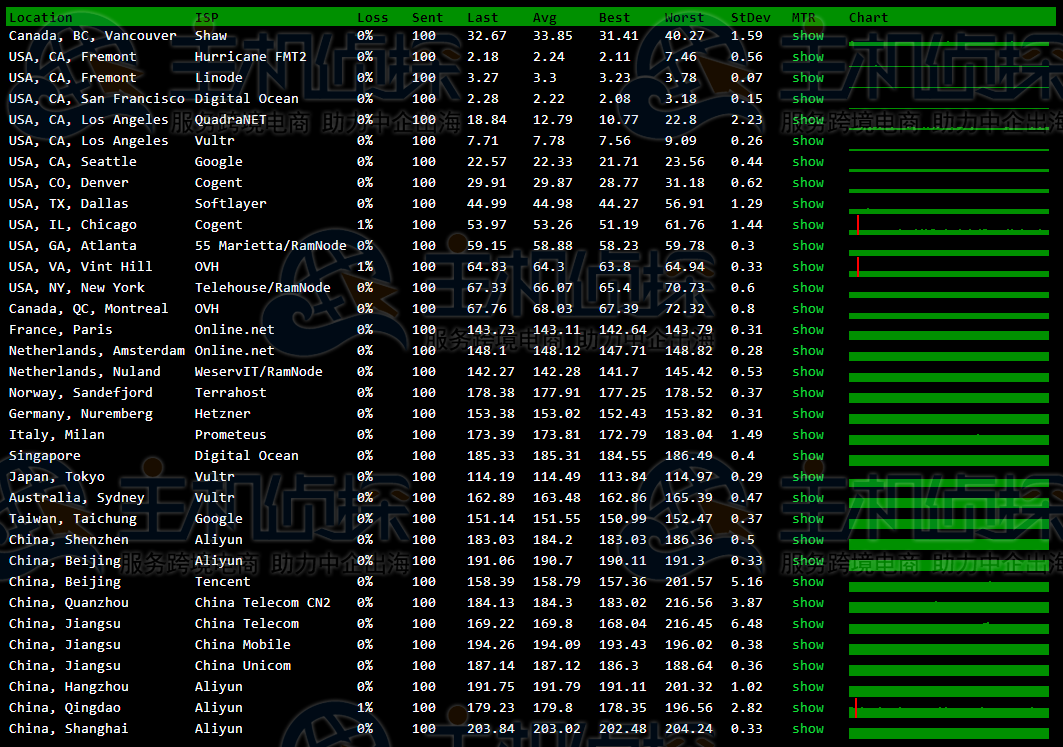
Task: Click the Location column header
Action: [40, 17]
